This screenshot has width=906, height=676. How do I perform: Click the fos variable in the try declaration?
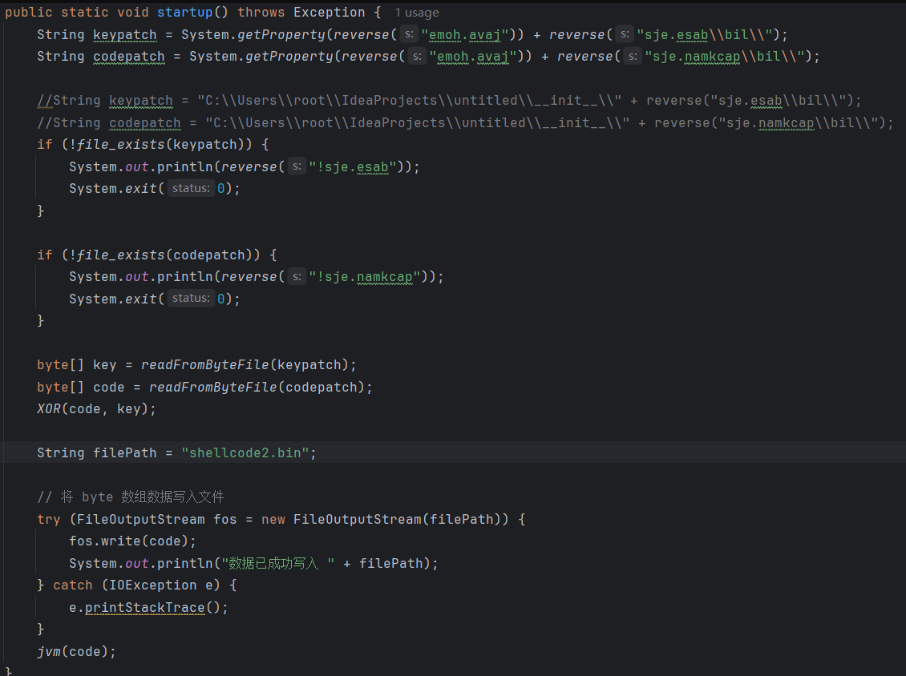pos(225,519)
